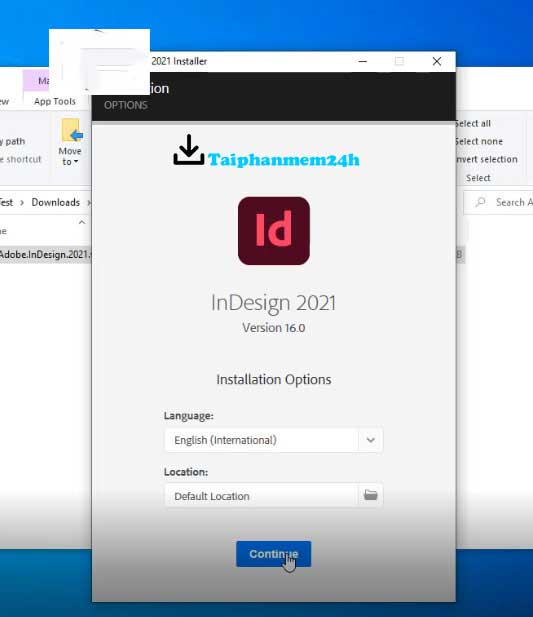Minimize the InDesign 2021 Installer window
The width and height of the screenshot is (533, 617).
(363, 61)
